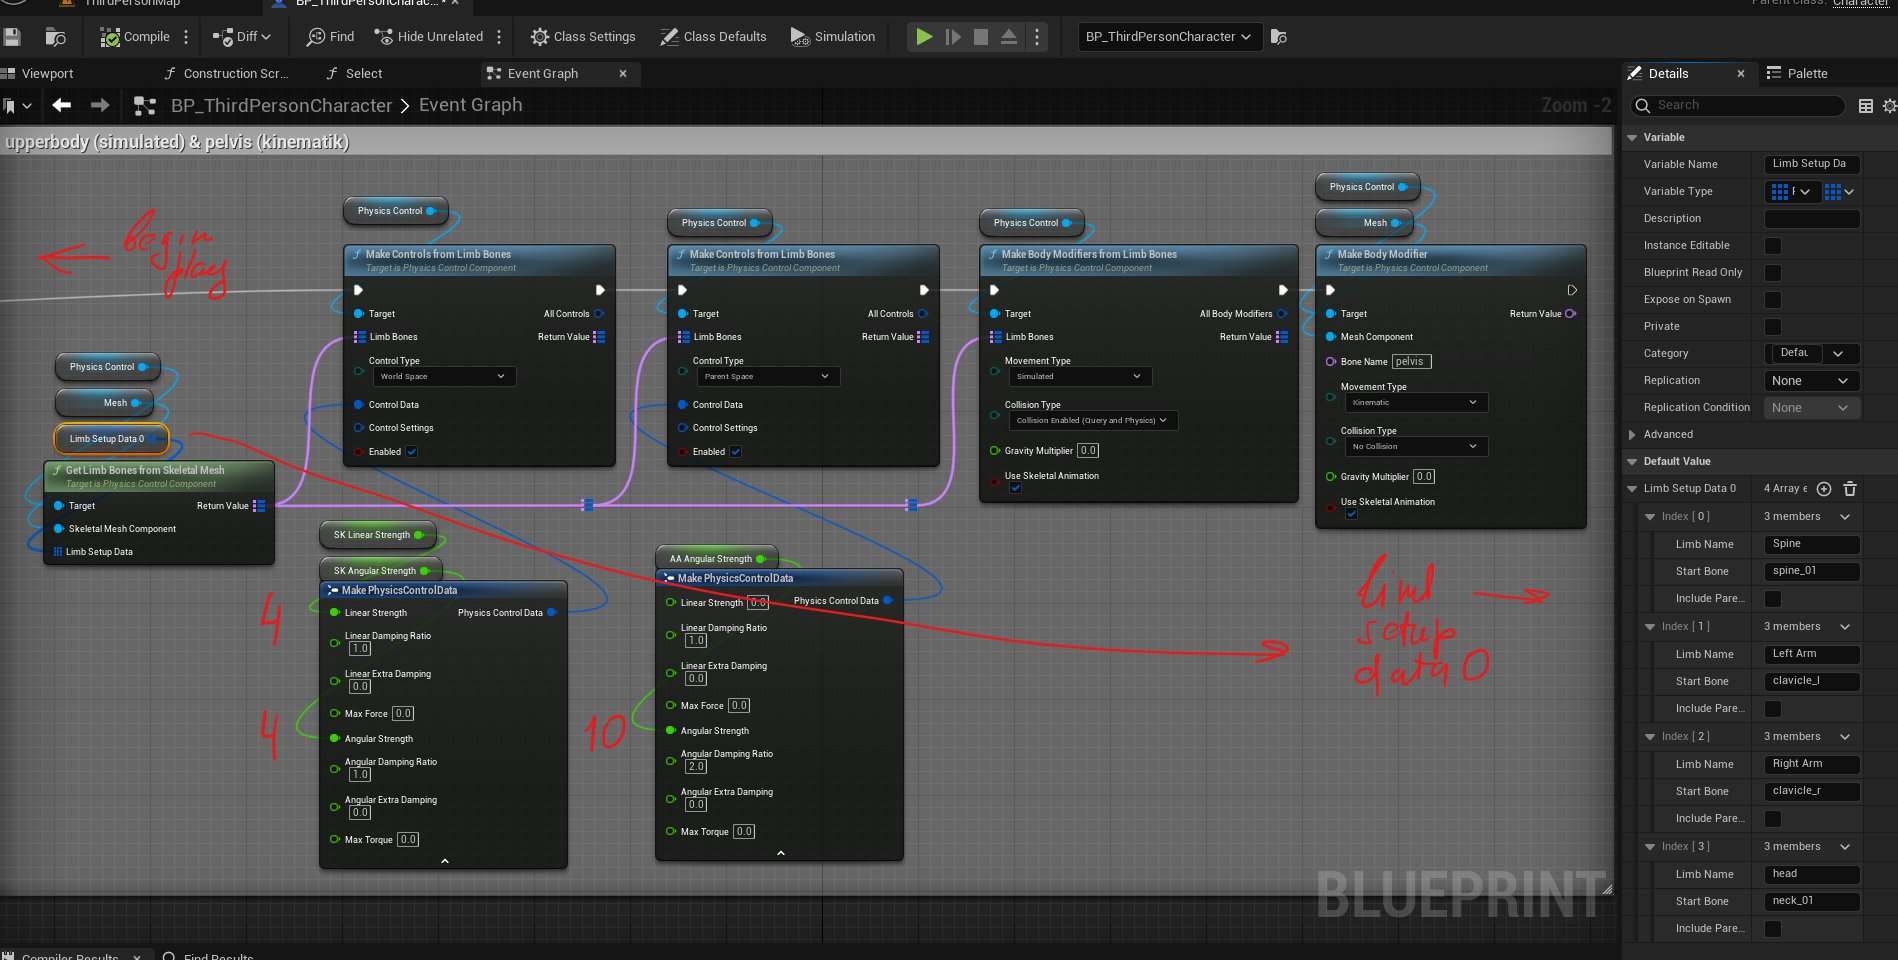
Task: Uncheck Use Skeletal Animation on Make Body Modifier
Action: coord(1351,513)
